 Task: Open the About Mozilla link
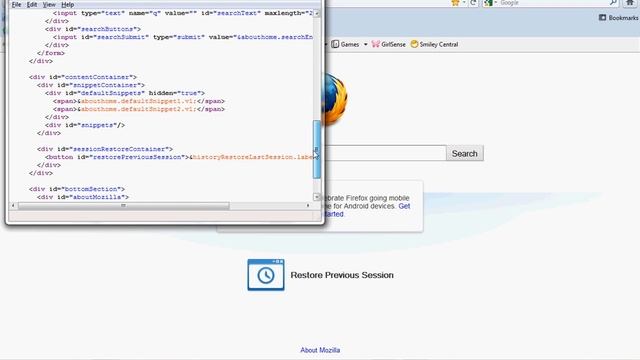pos(320,350)
